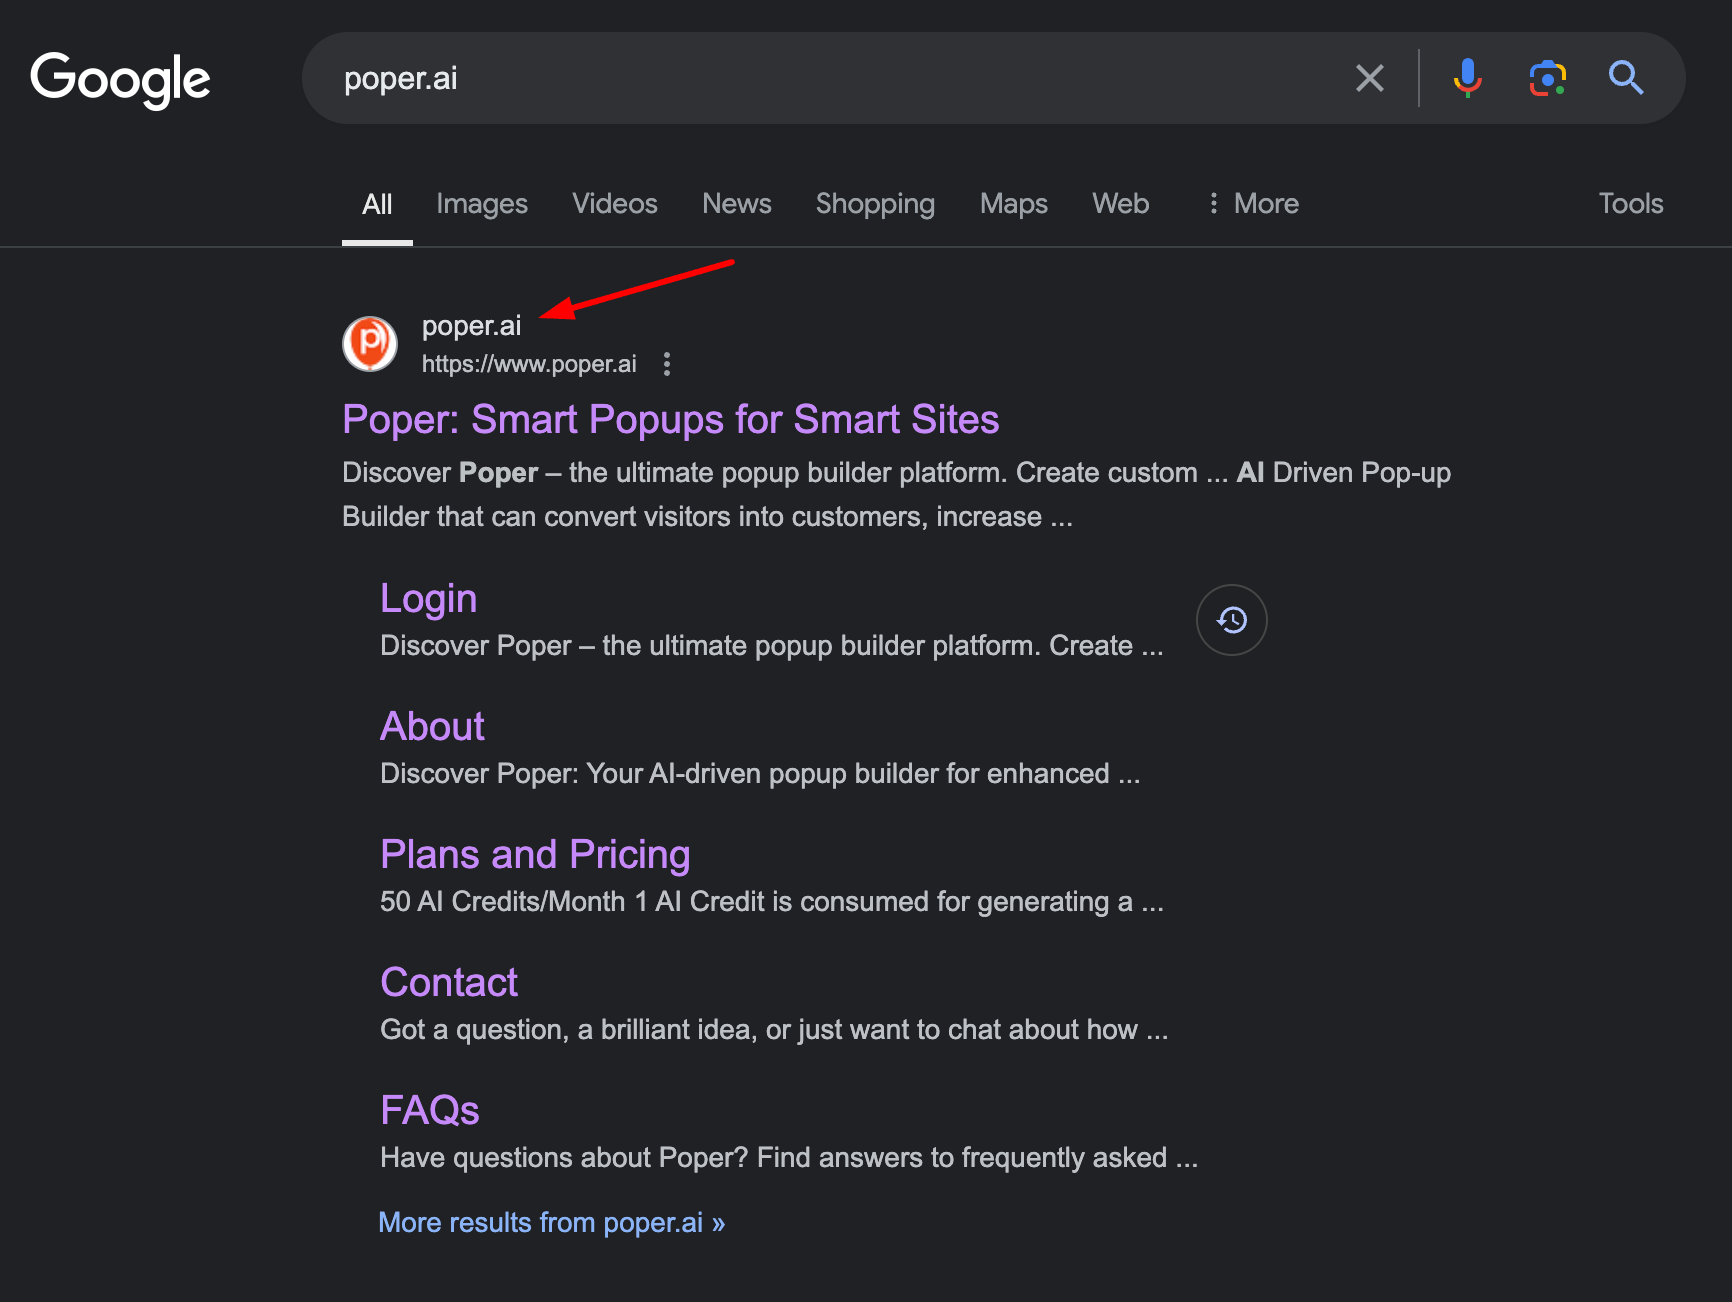Screen dimensions: 1732x1302
Task: Switch to the News tab
Action: point(737,203)
